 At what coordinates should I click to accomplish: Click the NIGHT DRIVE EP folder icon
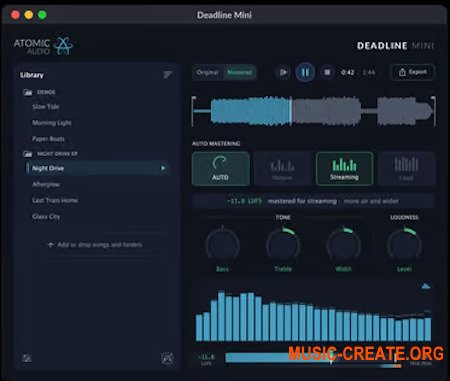28,154
